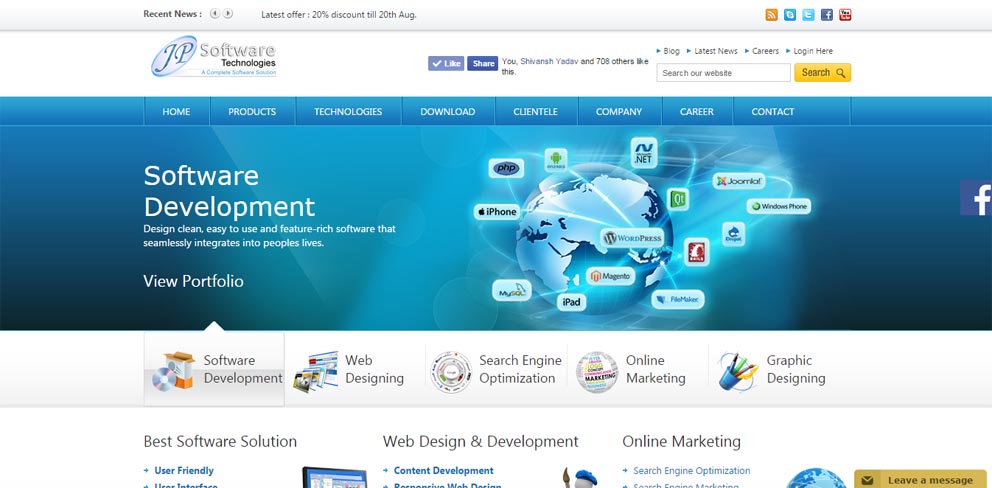Click the Software Development banner heading
Viewport: 992px width, 488px height.
(229, 191)
